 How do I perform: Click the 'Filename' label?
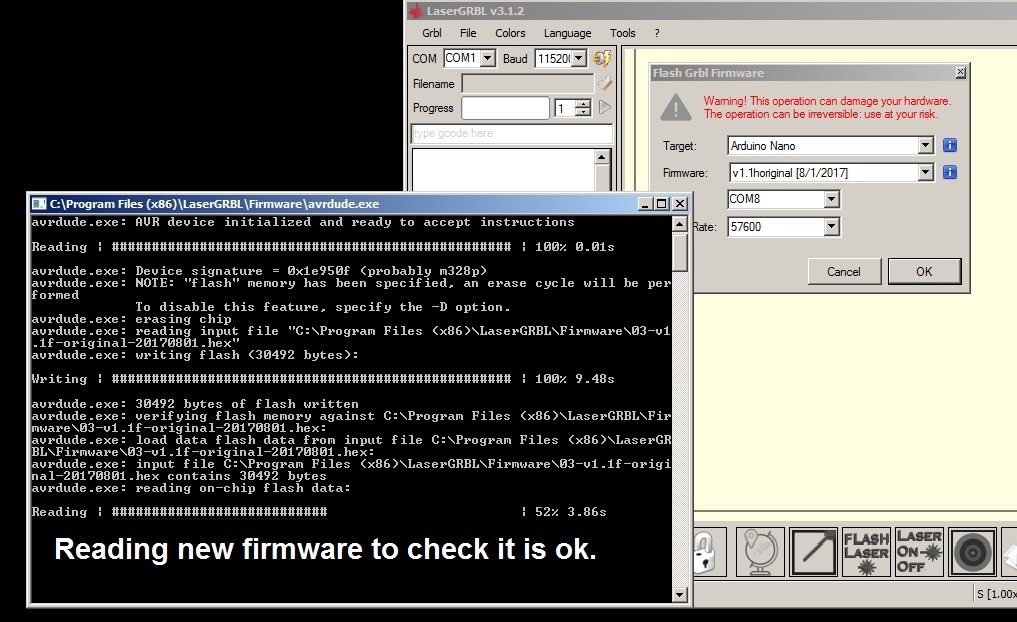point(433,84)
